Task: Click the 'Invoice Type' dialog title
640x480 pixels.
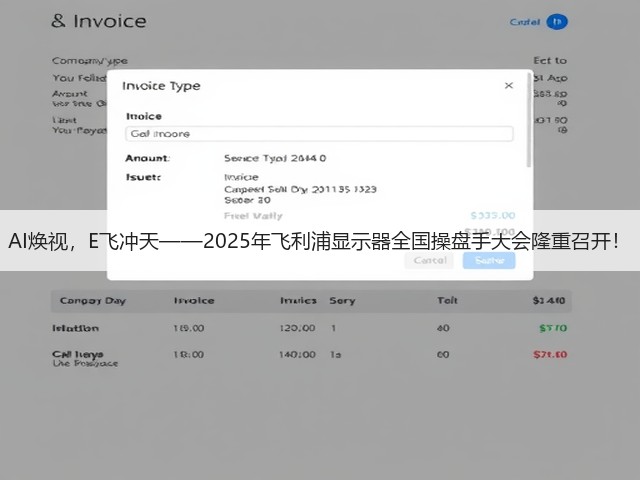Action: tap(161, 86)
